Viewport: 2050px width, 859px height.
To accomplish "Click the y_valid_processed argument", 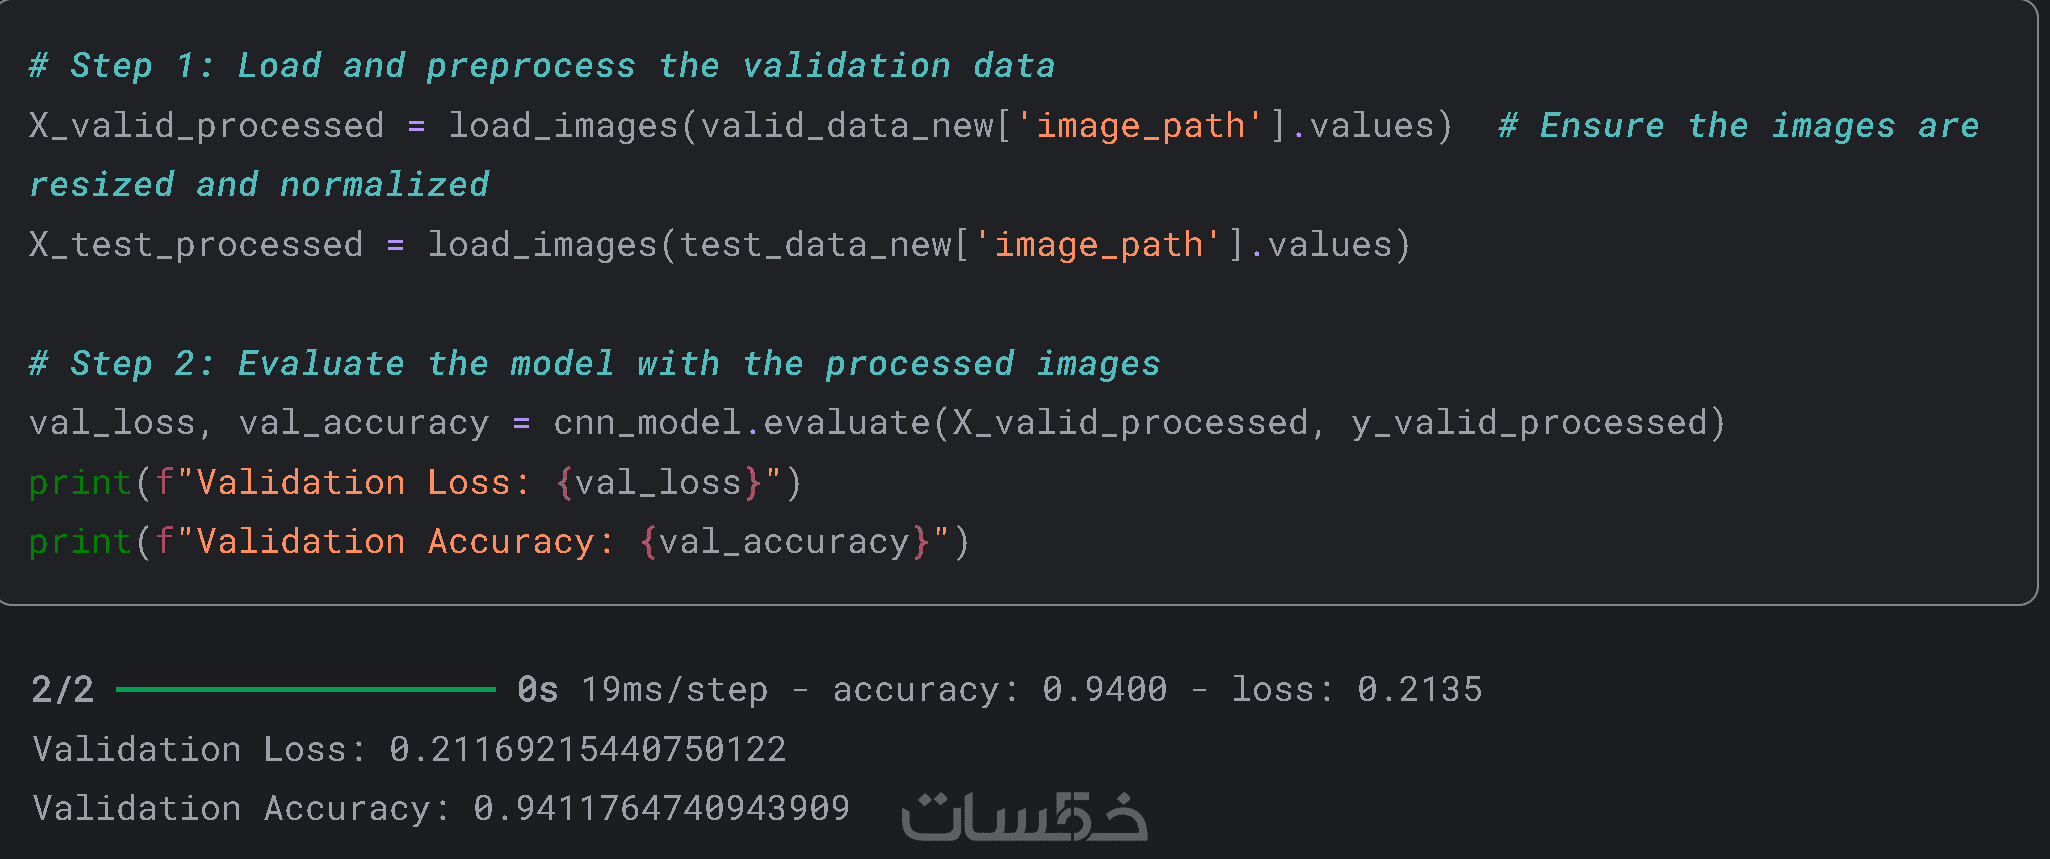I will (1529, 423).
